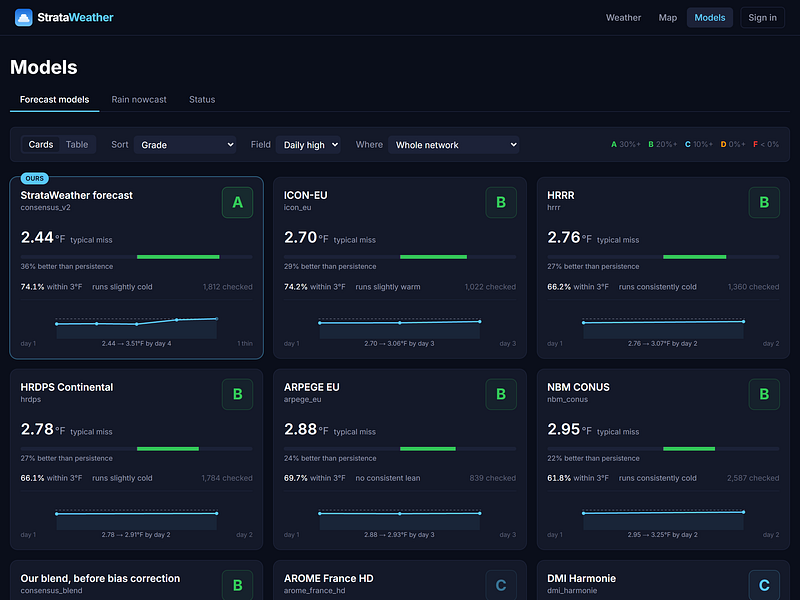Viewport: 800px width, 600px height.
Task: Switch to the Rain nowcast tab
Action: [139, 99]
